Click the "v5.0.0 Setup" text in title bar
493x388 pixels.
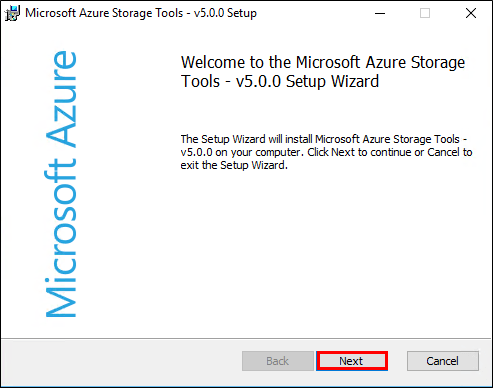[x=225, y=13]
